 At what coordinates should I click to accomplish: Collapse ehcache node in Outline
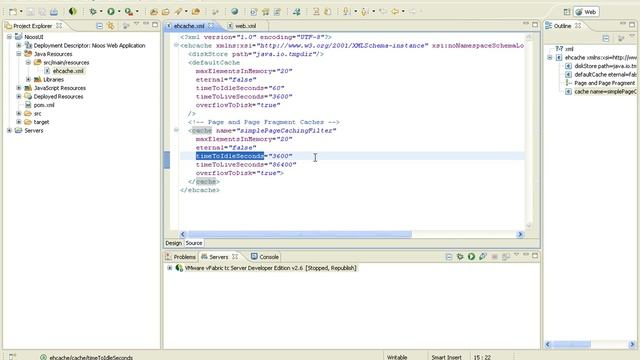[549, 58]
